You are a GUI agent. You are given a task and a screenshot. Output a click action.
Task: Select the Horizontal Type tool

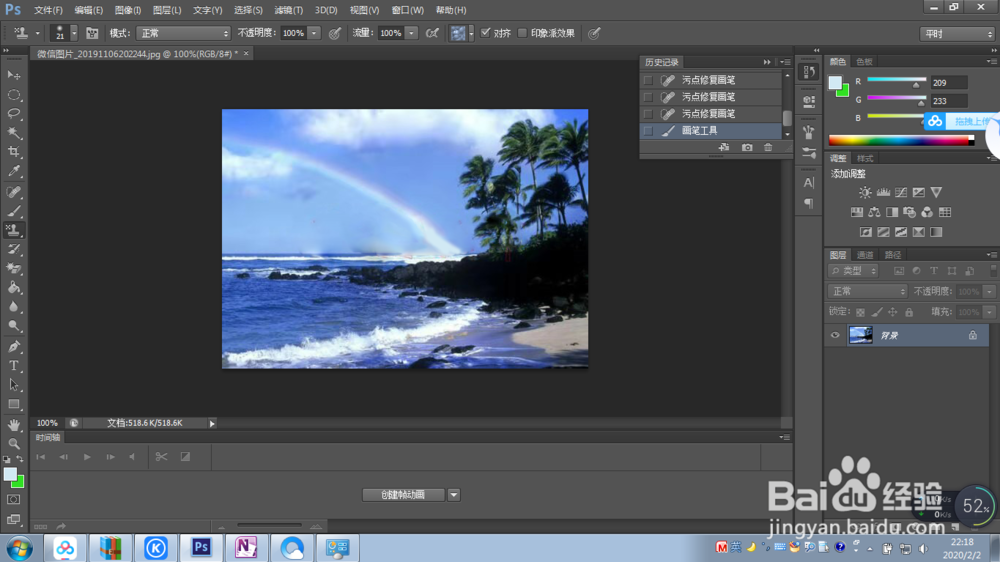[x=13, y=366]
